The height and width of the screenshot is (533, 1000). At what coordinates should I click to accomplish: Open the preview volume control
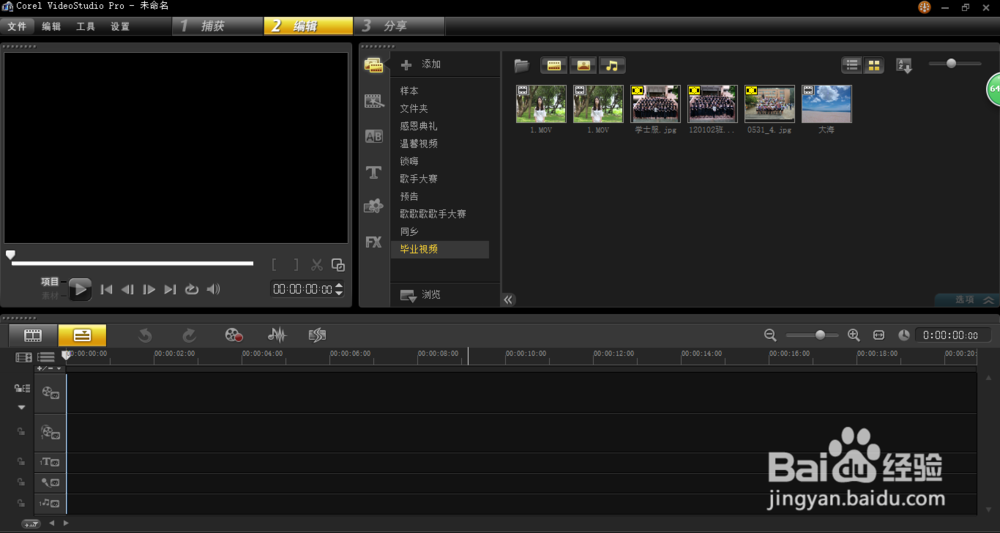pos(214,289)
